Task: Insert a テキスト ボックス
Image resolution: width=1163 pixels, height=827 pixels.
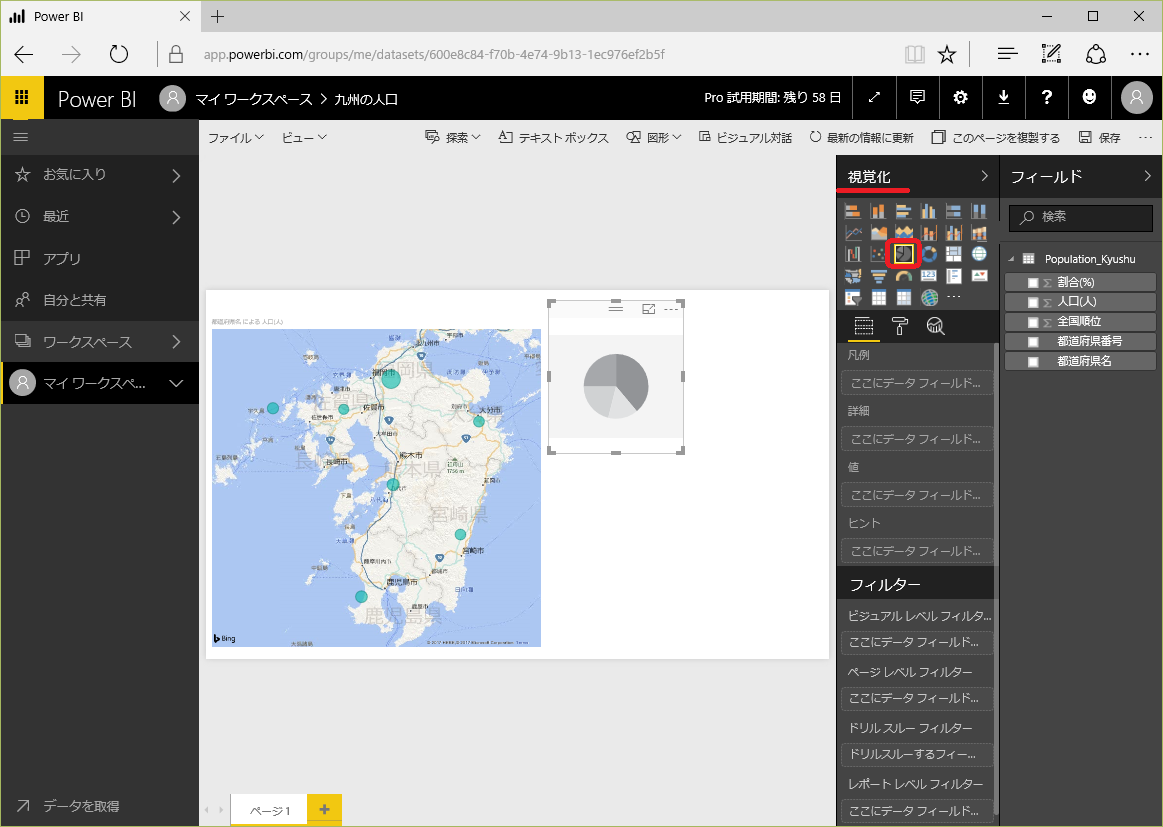Action: click(x=553, y=138)
